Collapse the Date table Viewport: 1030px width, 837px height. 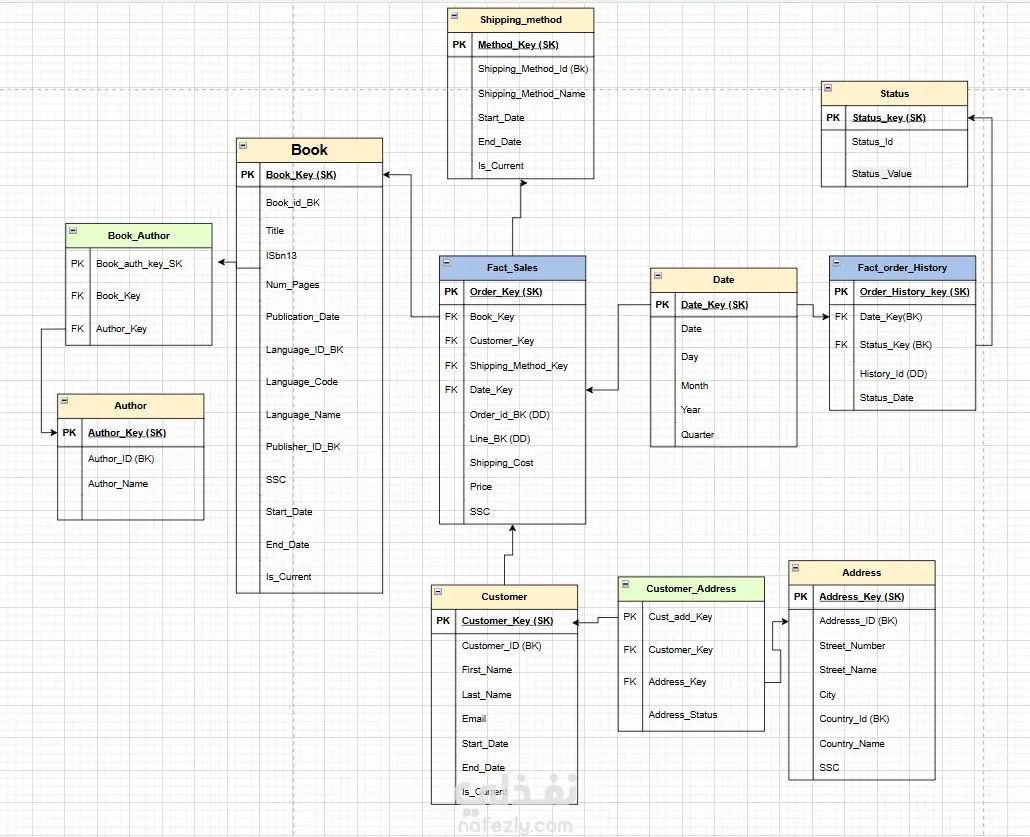(x=658, y=275)
